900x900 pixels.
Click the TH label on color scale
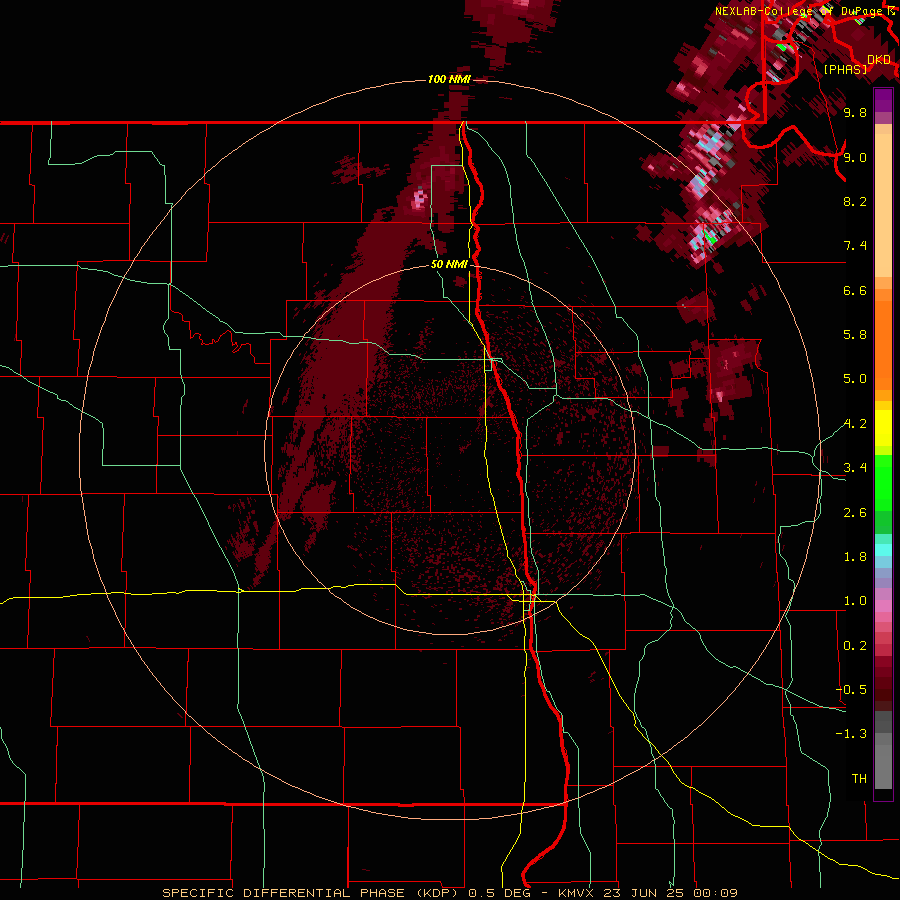click(859, 779)
